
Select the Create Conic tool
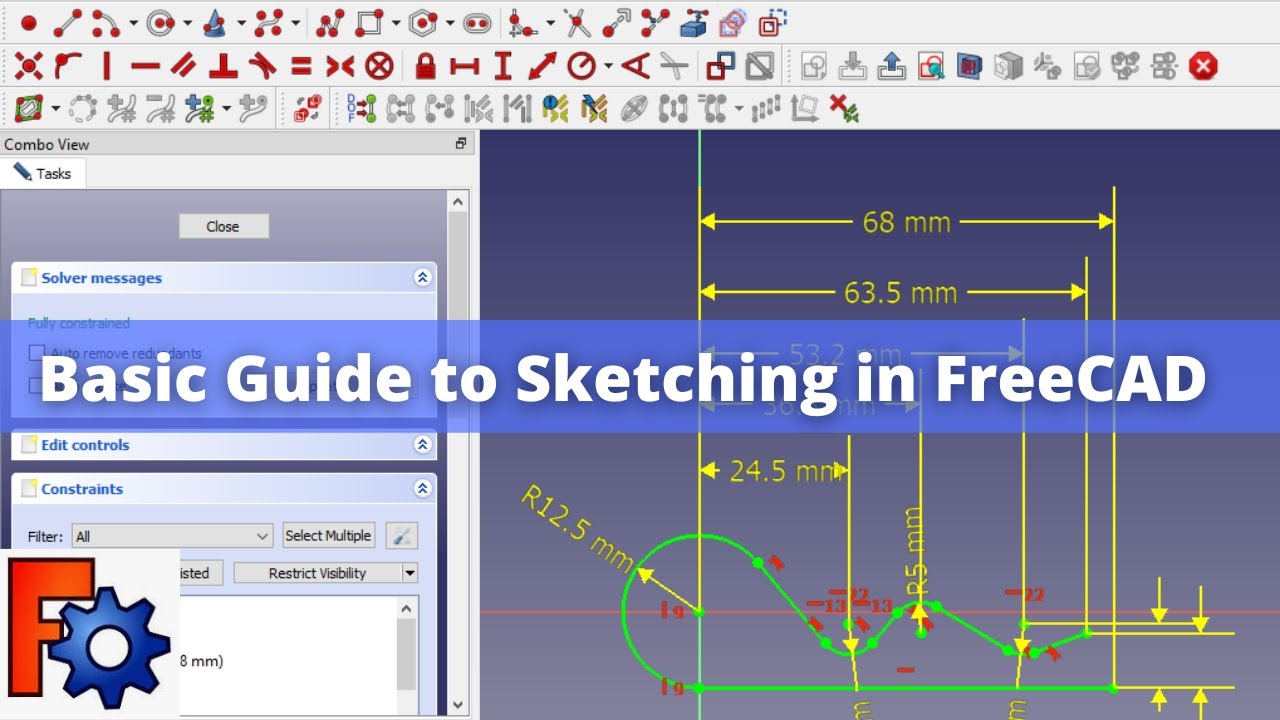coord(214,21)
